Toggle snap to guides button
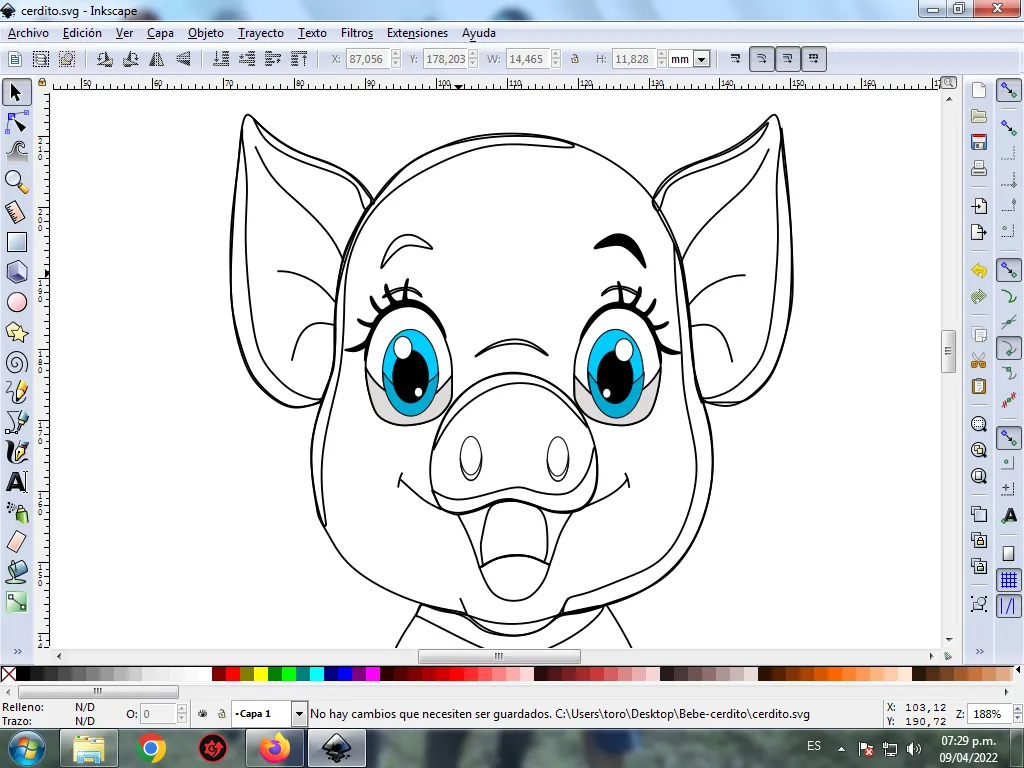 click(x=1008, y=606)
